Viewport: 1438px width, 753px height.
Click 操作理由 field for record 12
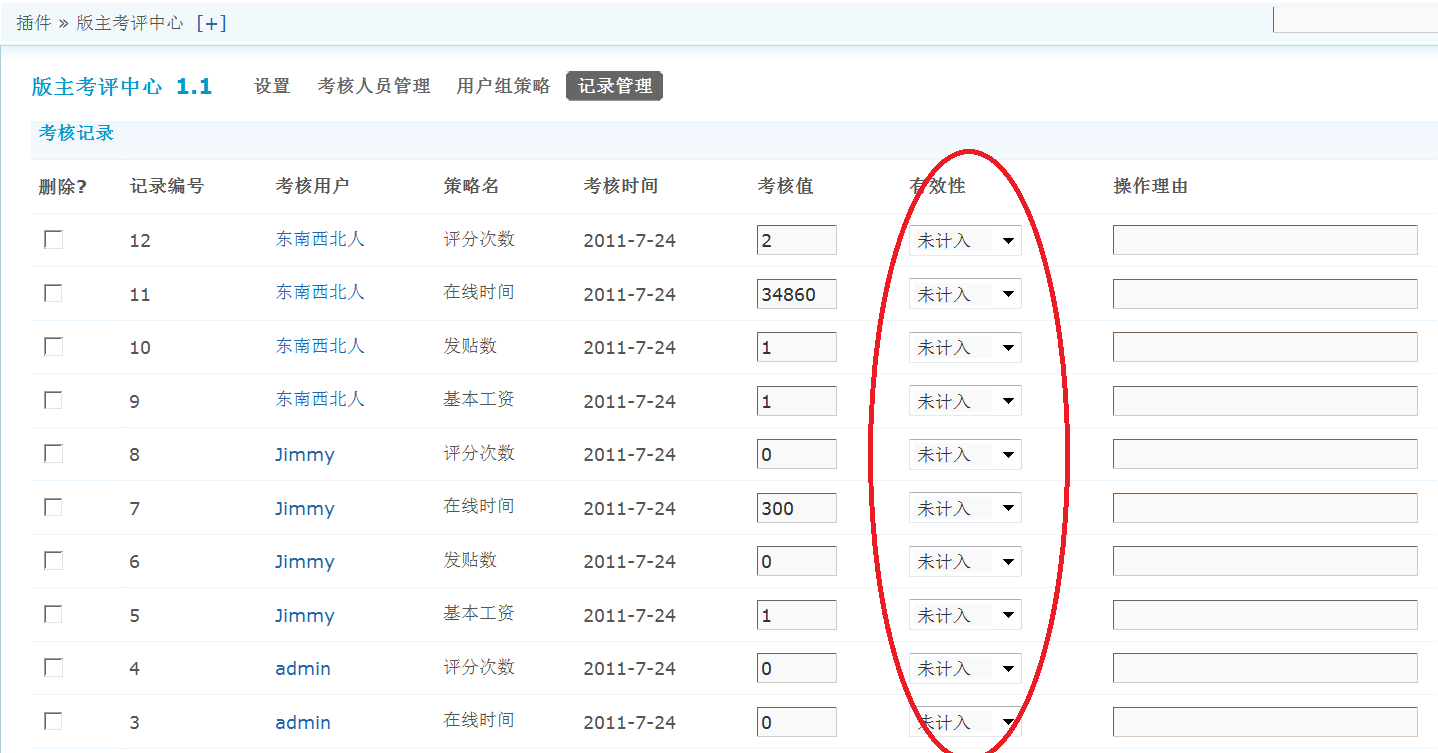click(1265, 240)
